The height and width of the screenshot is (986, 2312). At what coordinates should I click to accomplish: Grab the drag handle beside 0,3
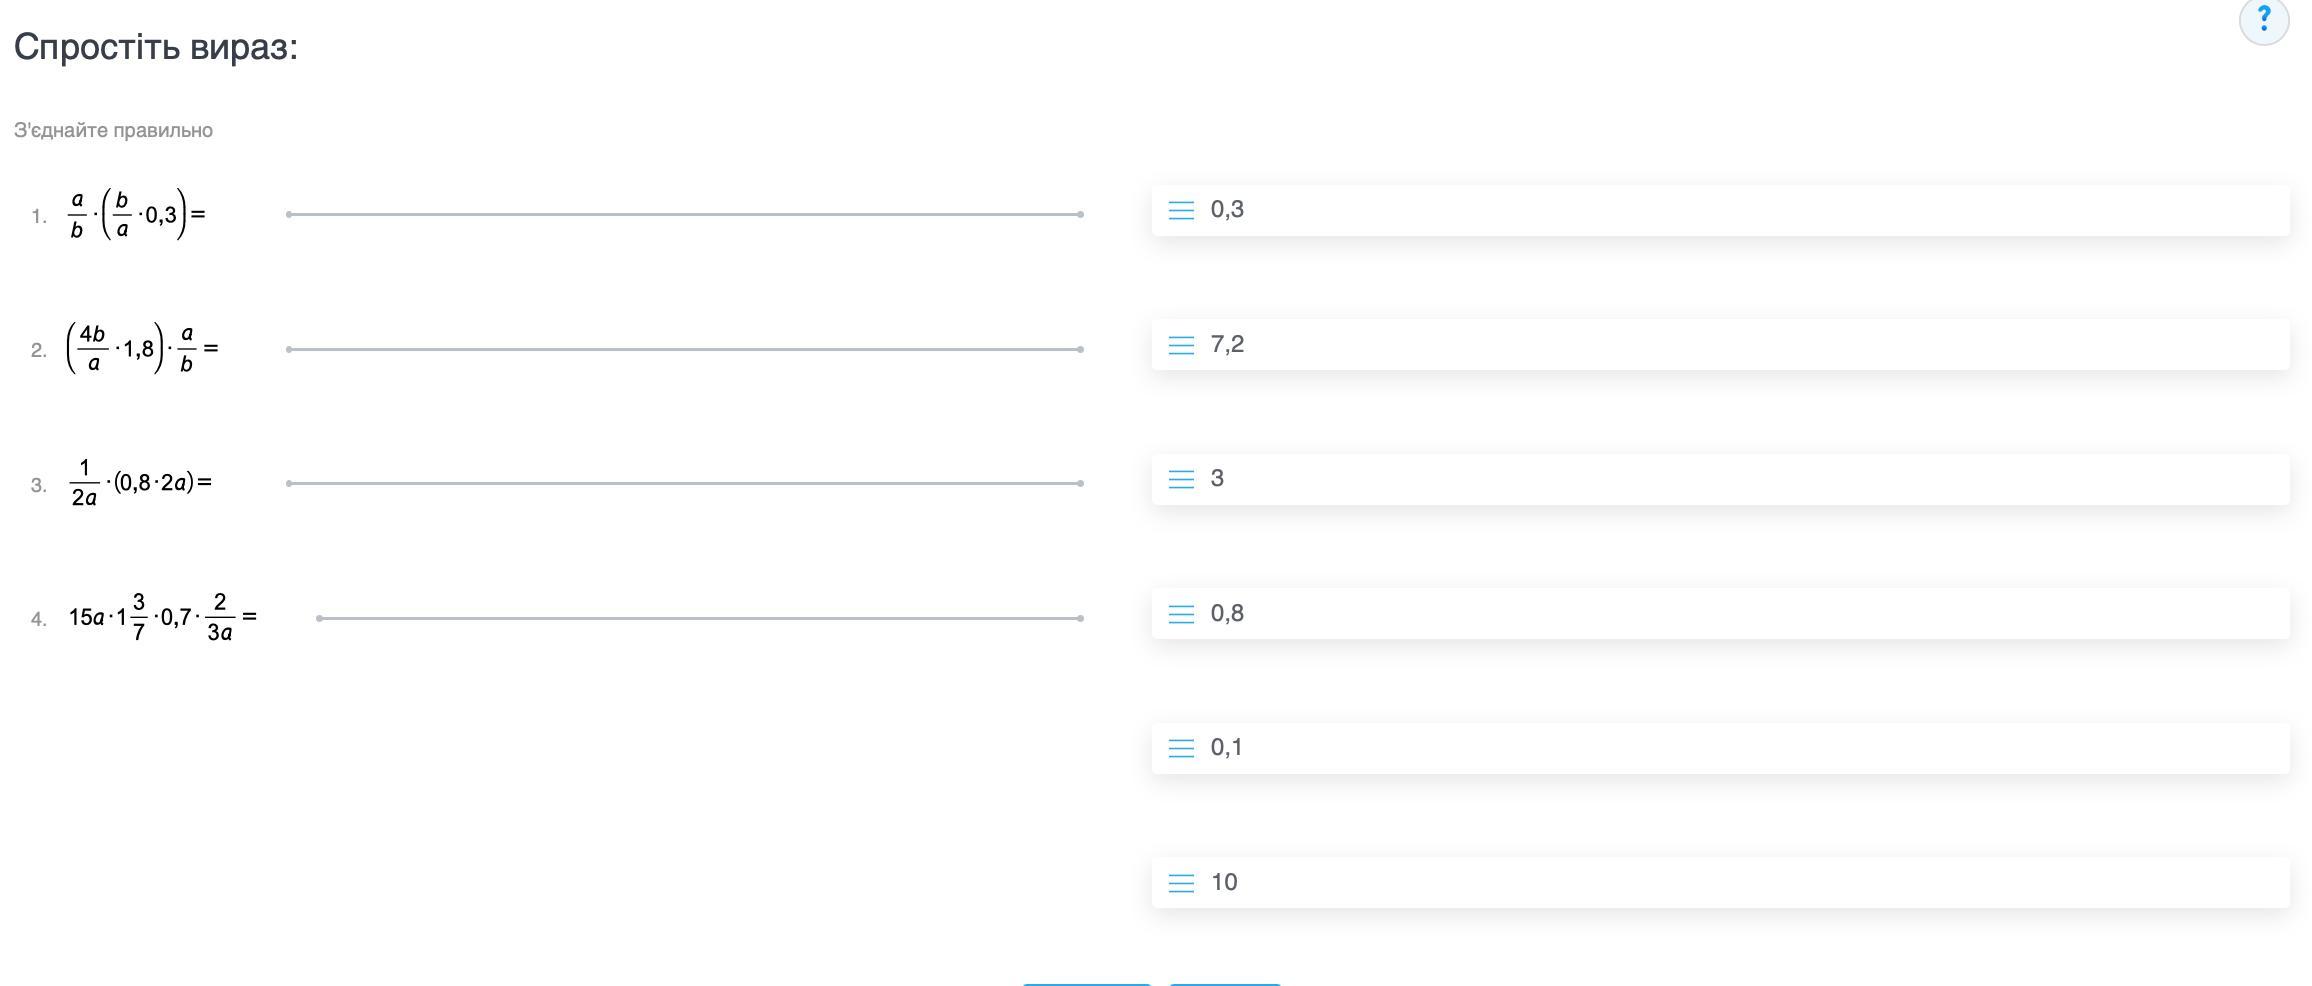1181,210
